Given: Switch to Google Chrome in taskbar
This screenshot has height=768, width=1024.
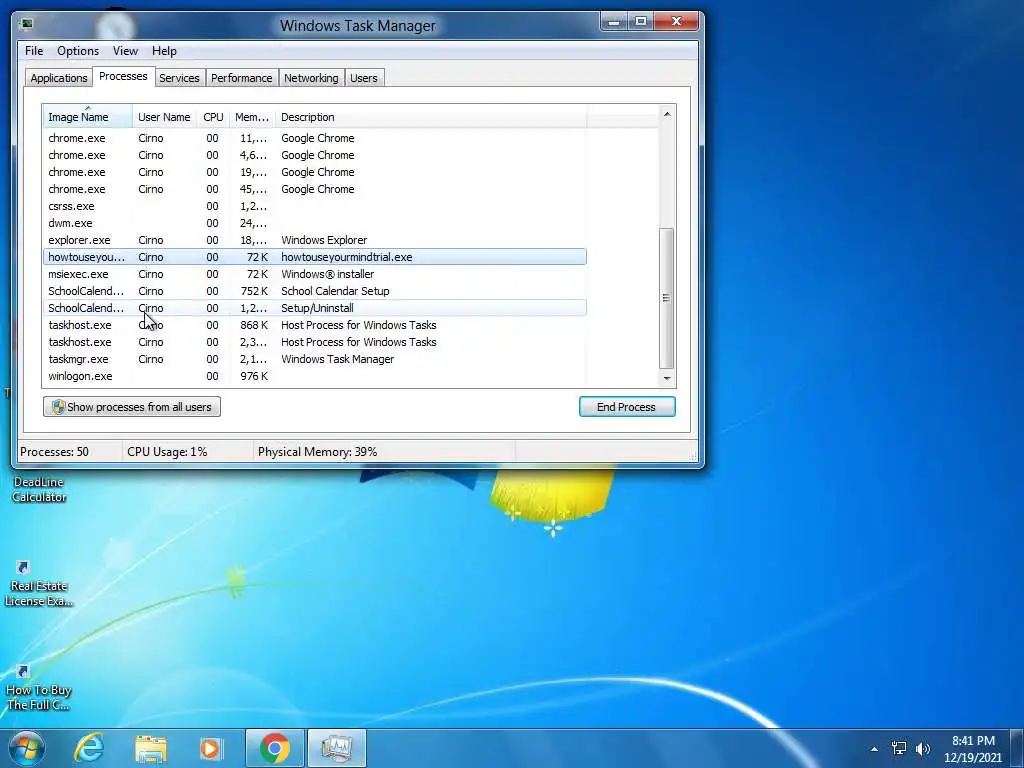Looking at the screenshot, I should pos(275,748).
